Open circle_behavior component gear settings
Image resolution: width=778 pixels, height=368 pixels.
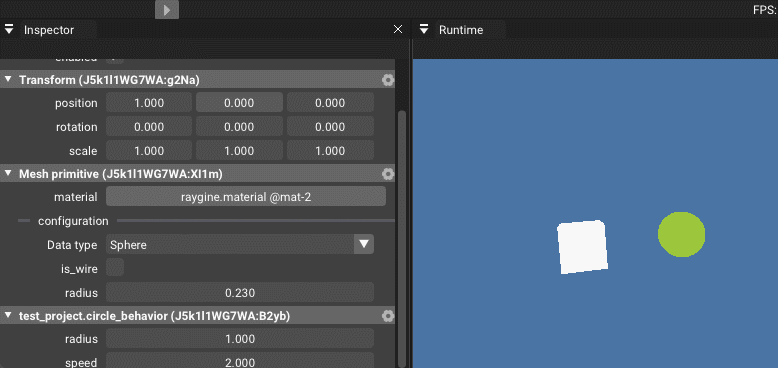[388, 316]
